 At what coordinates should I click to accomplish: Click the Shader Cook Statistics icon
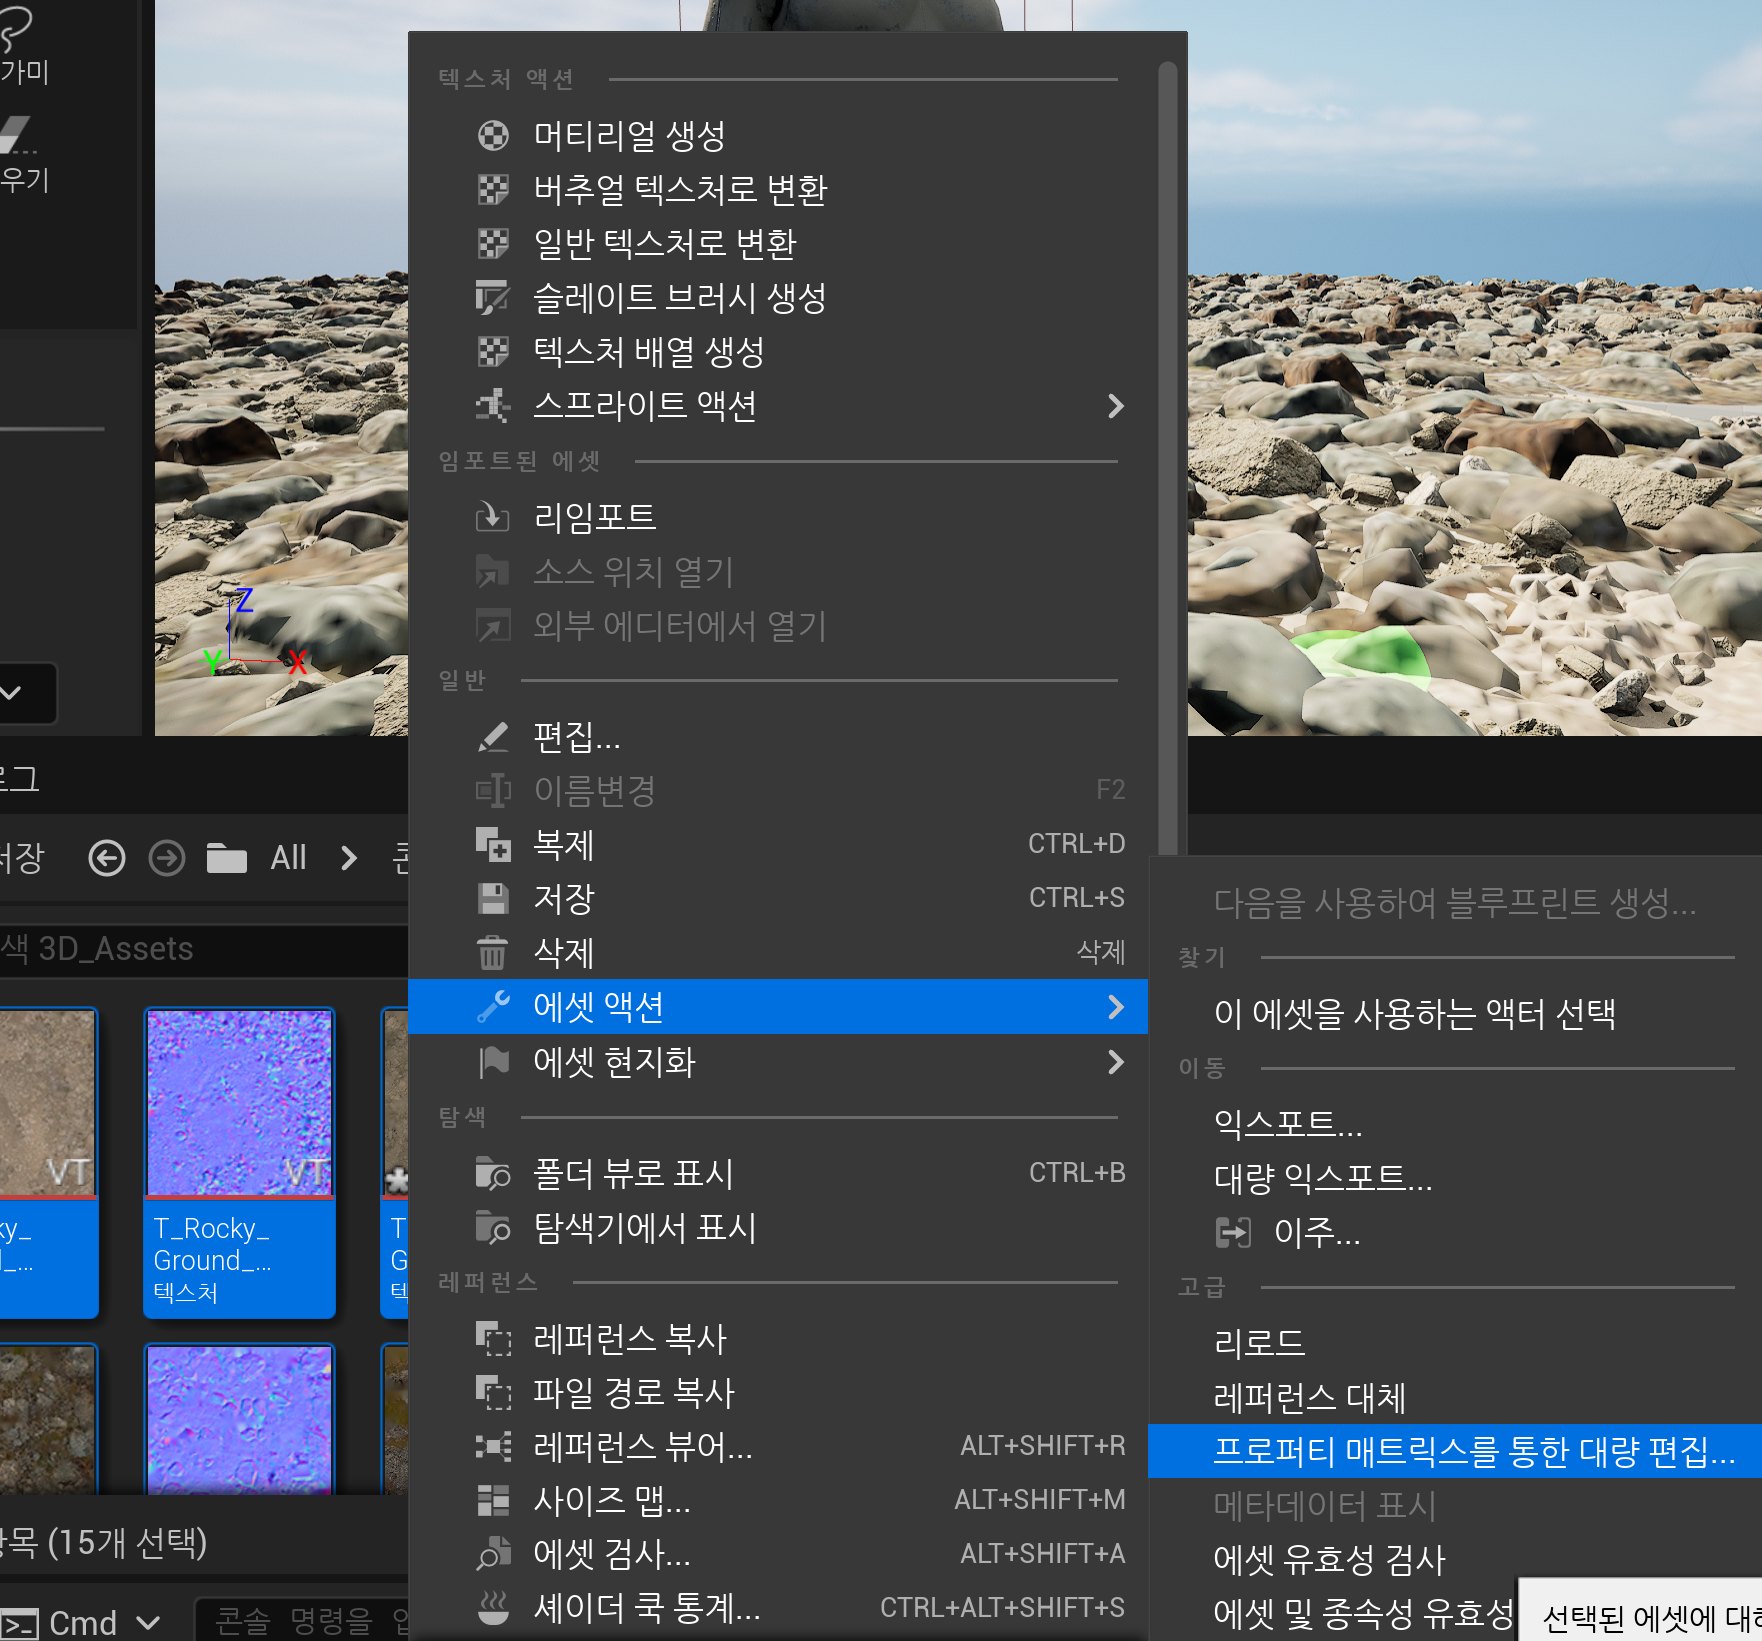(x=493, y=1609)
